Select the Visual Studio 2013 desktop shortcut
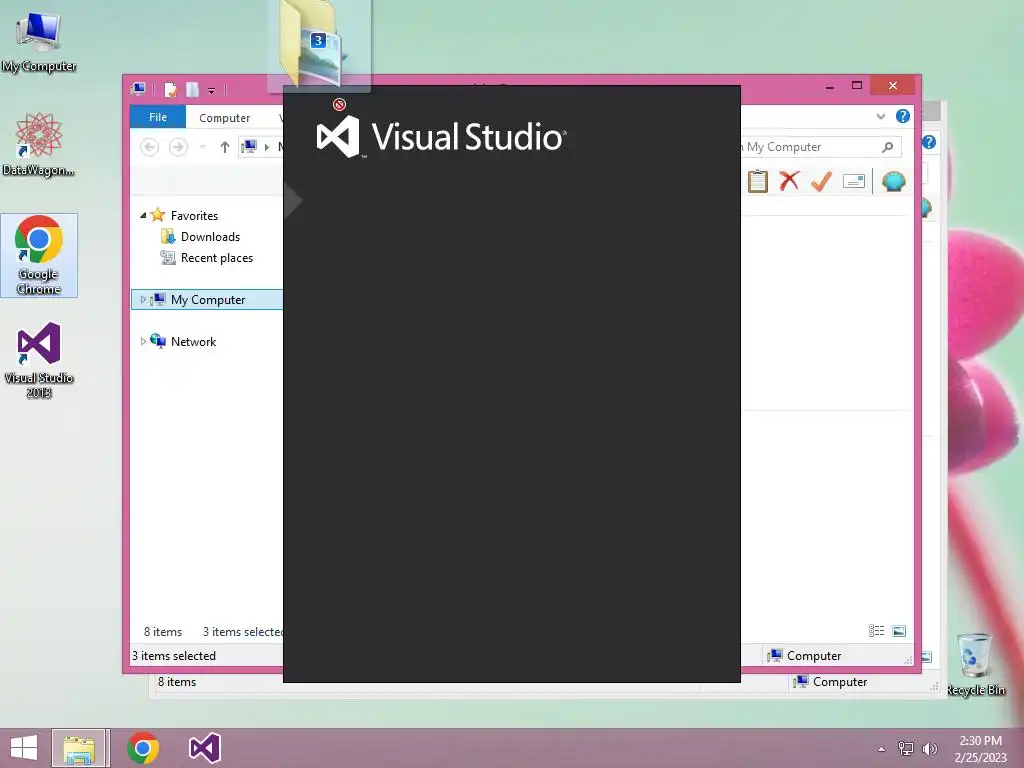 pos(39,360)
